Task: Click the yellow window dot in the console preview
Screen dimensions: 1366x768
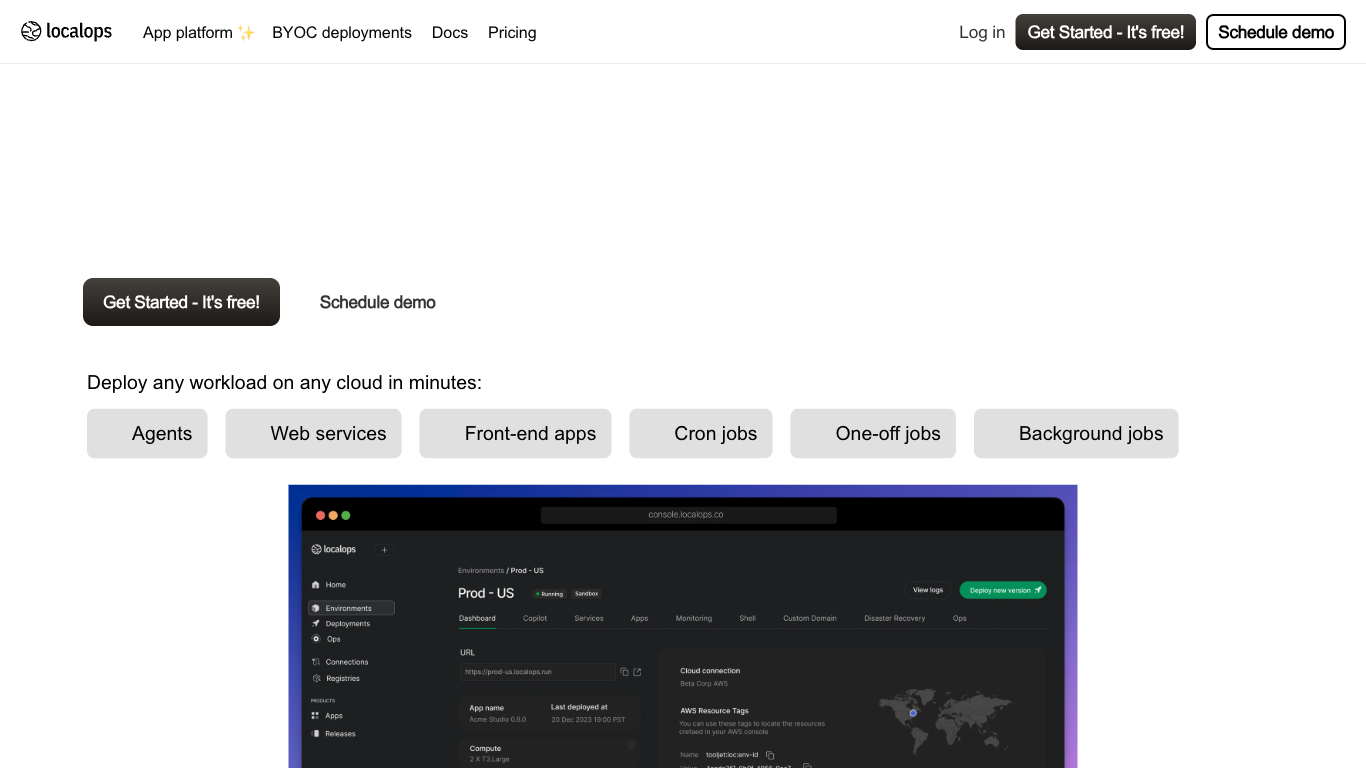Action: (x=333, y=515)
